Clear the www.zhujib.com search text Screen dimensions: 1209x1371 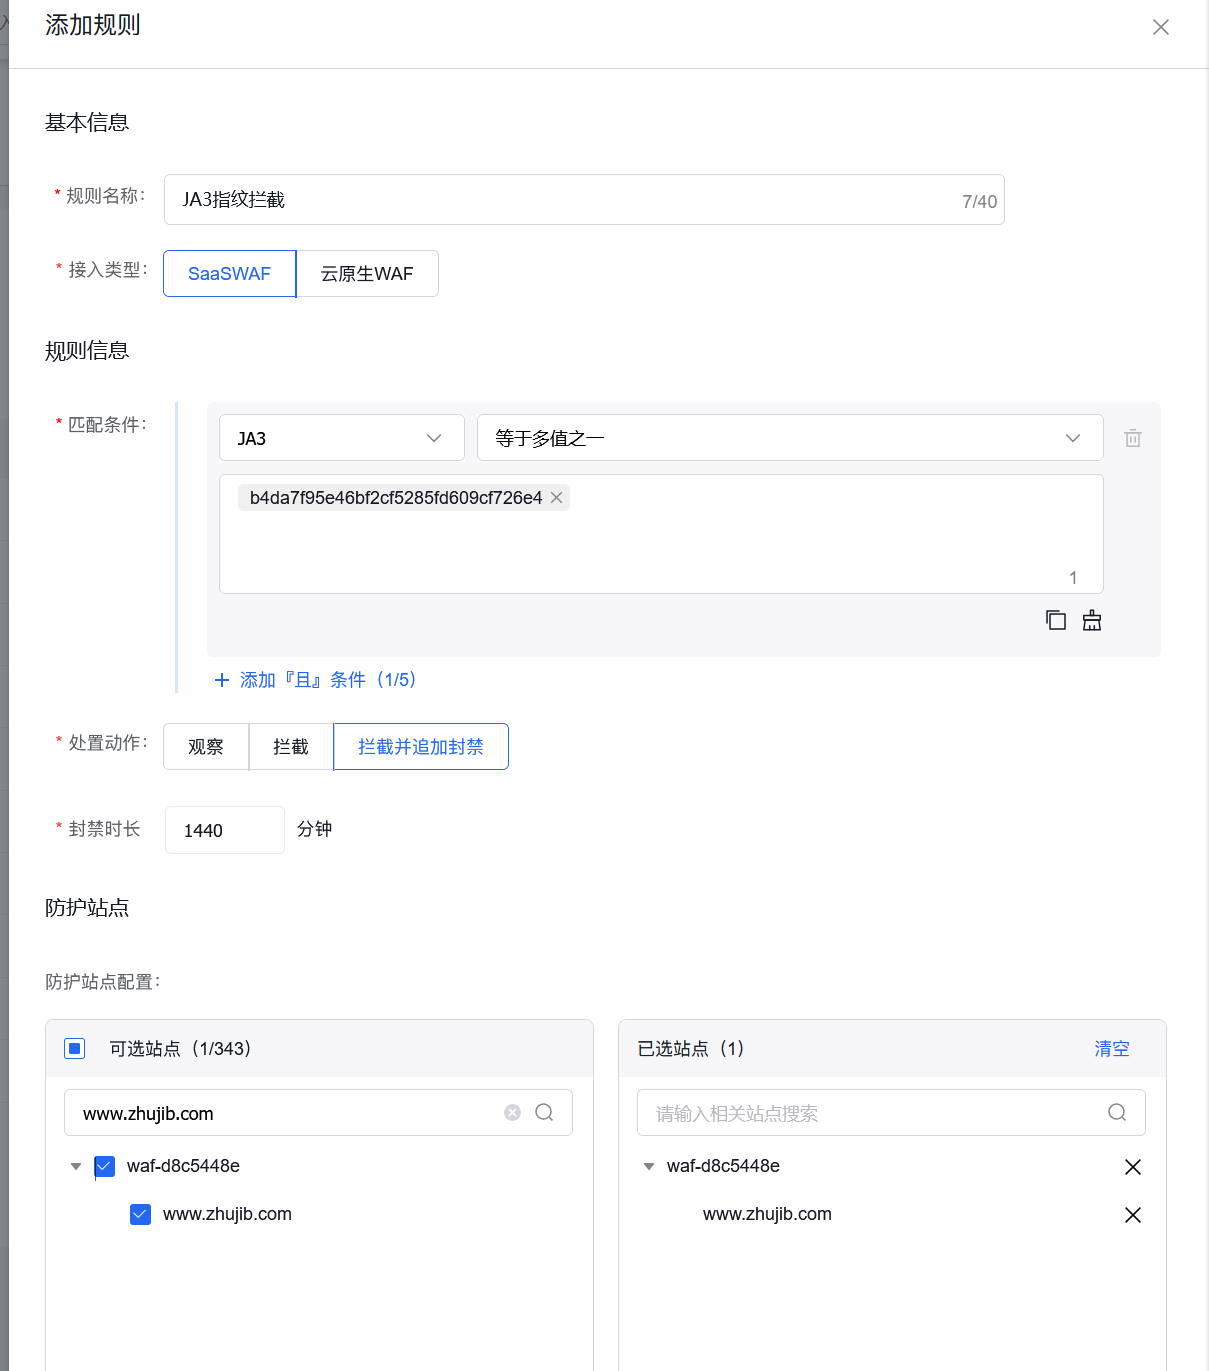(x=513, y=1112)
